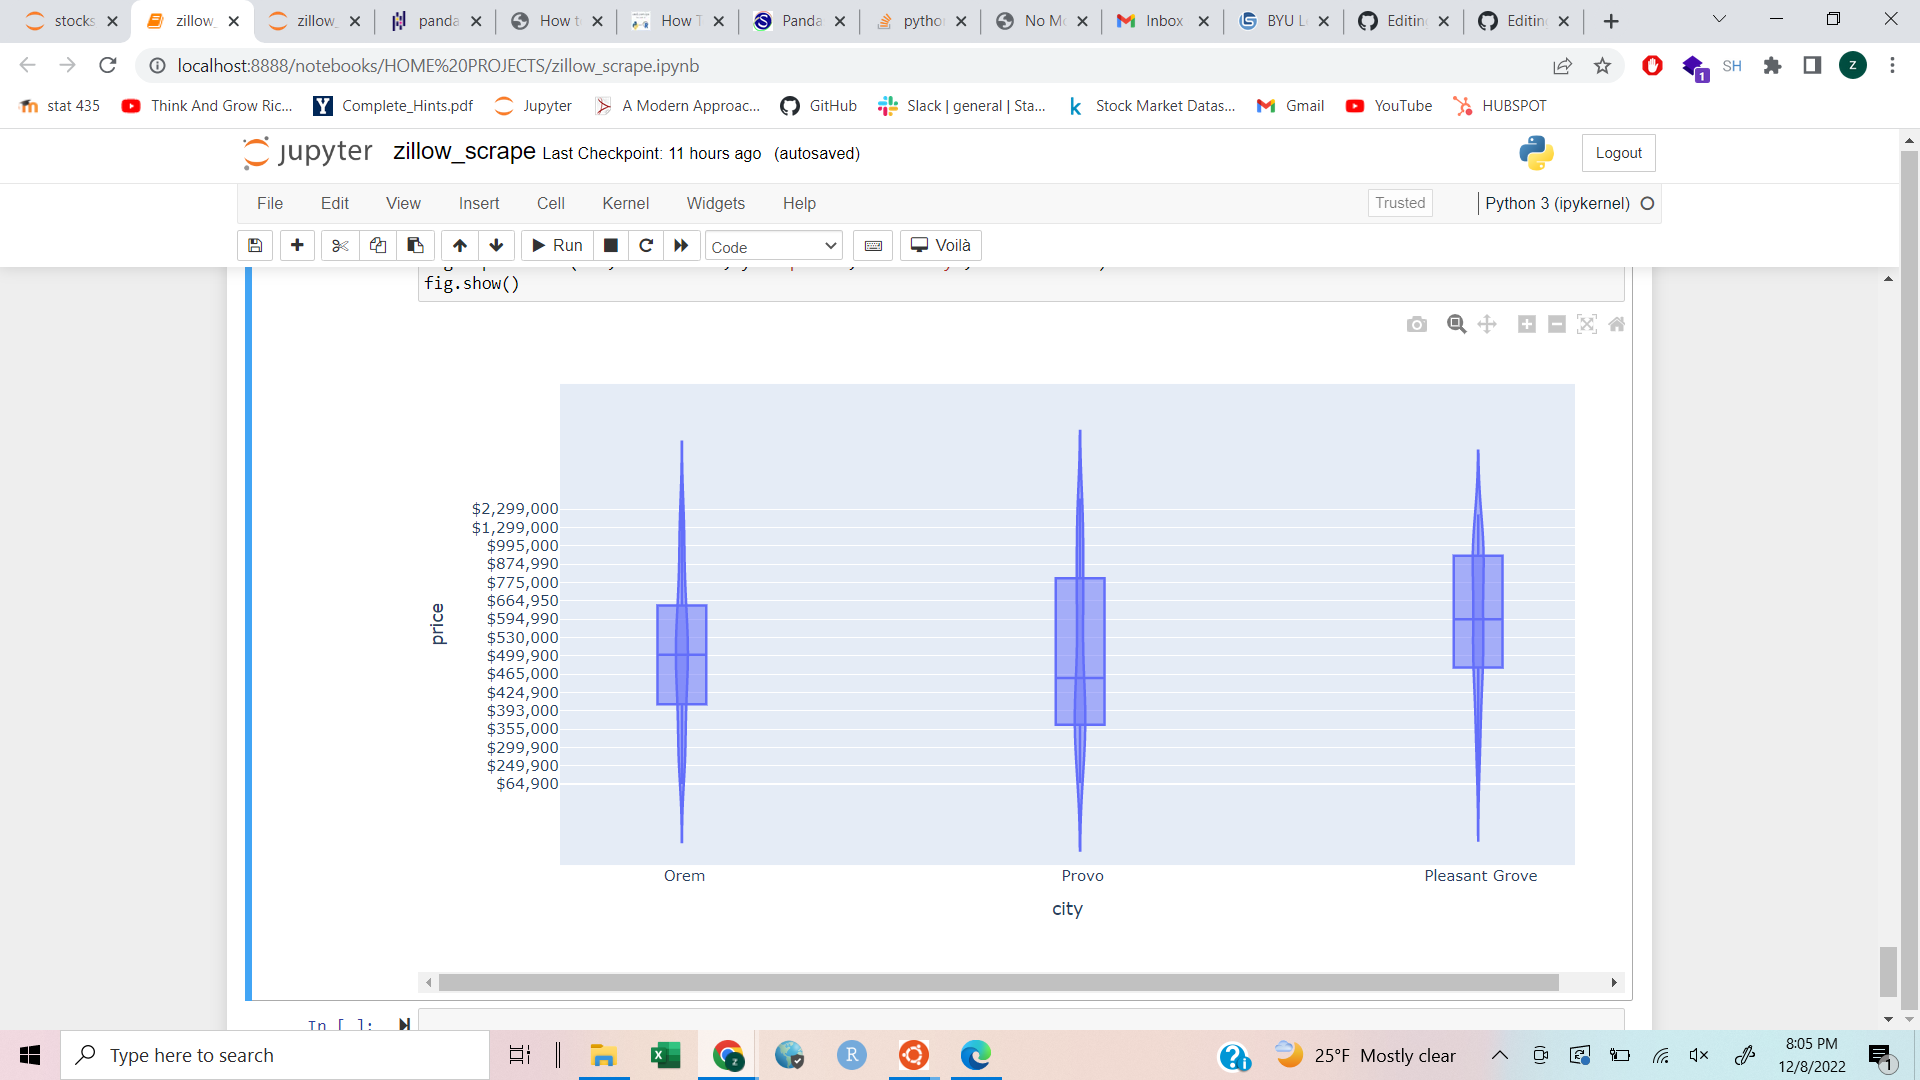Cut selected cells with scissors icon

[340, 246]
